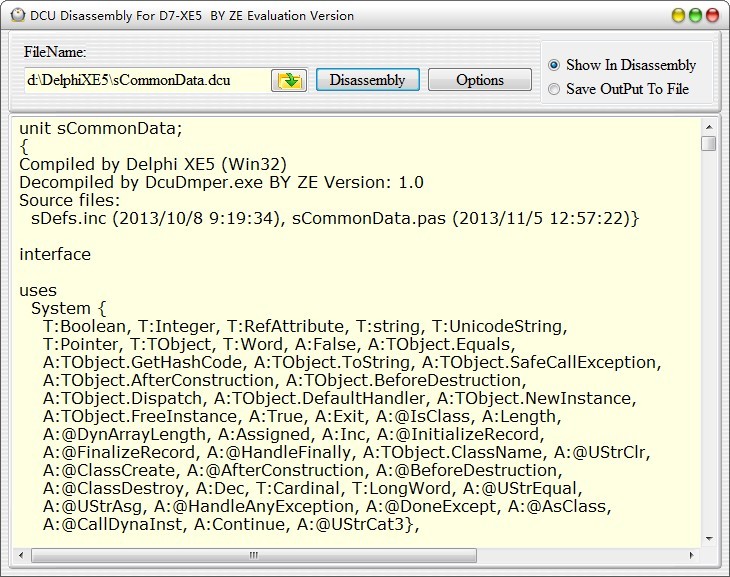Click the vertical scrollbar thumb
This screenshot has width=730, height=577.
708,144
